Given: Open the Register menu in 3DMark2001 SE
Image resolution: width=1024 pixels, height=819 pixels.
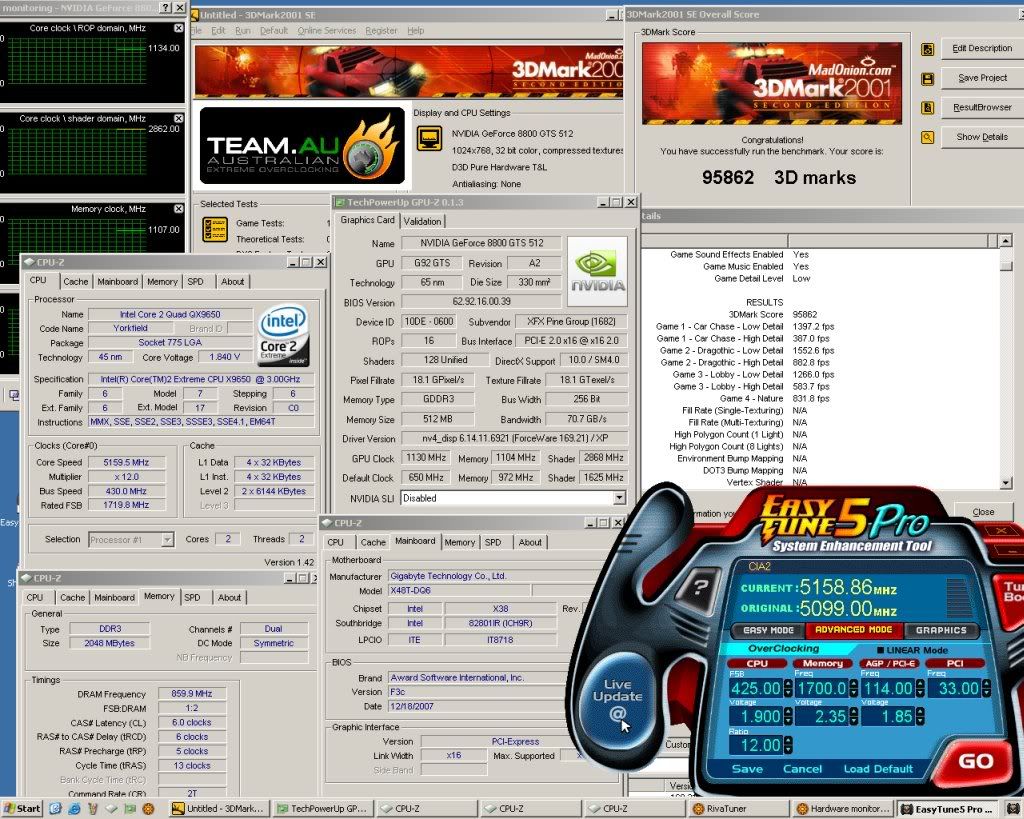Looking at the screenshot, I should click(381, 31).
